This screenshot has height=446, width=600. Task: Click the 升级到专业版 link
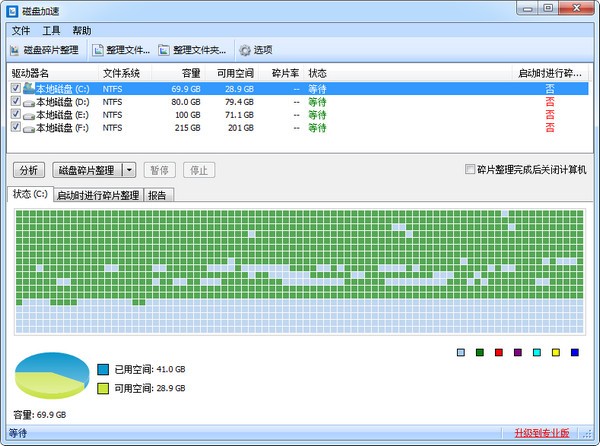541,433
